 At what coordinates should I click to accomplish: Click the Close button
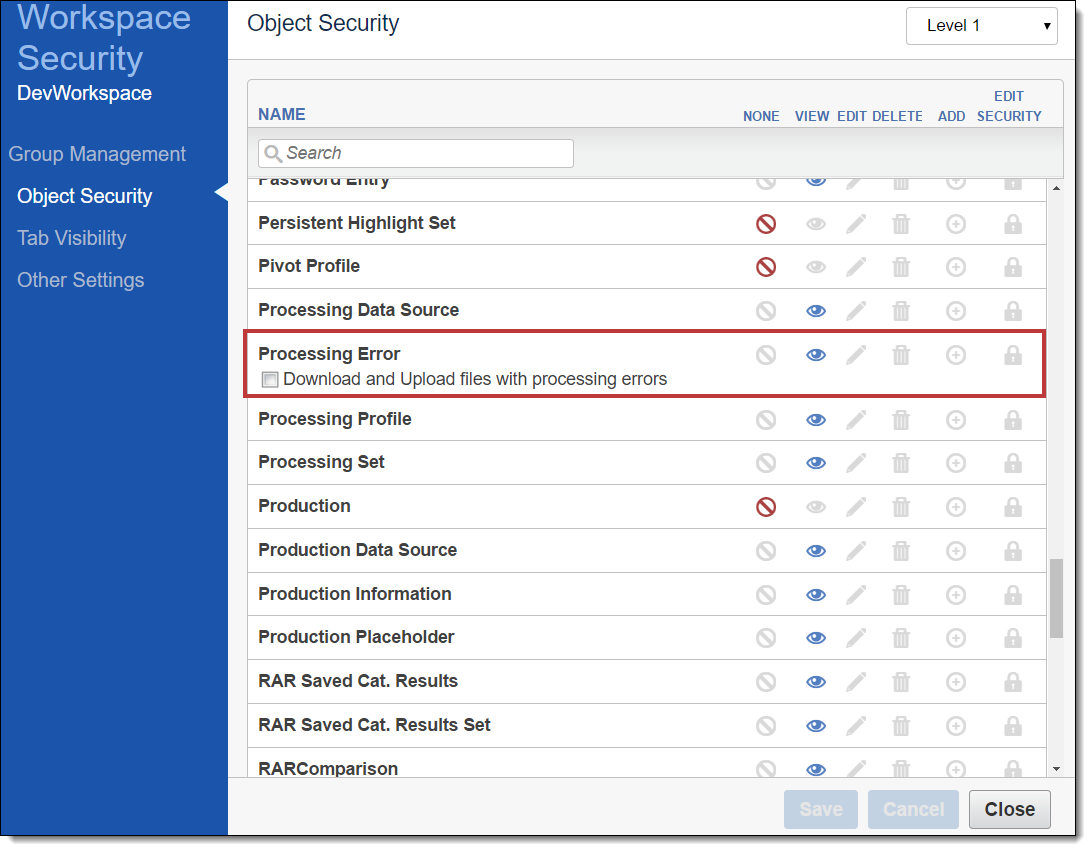click(x=1009, y=810)
